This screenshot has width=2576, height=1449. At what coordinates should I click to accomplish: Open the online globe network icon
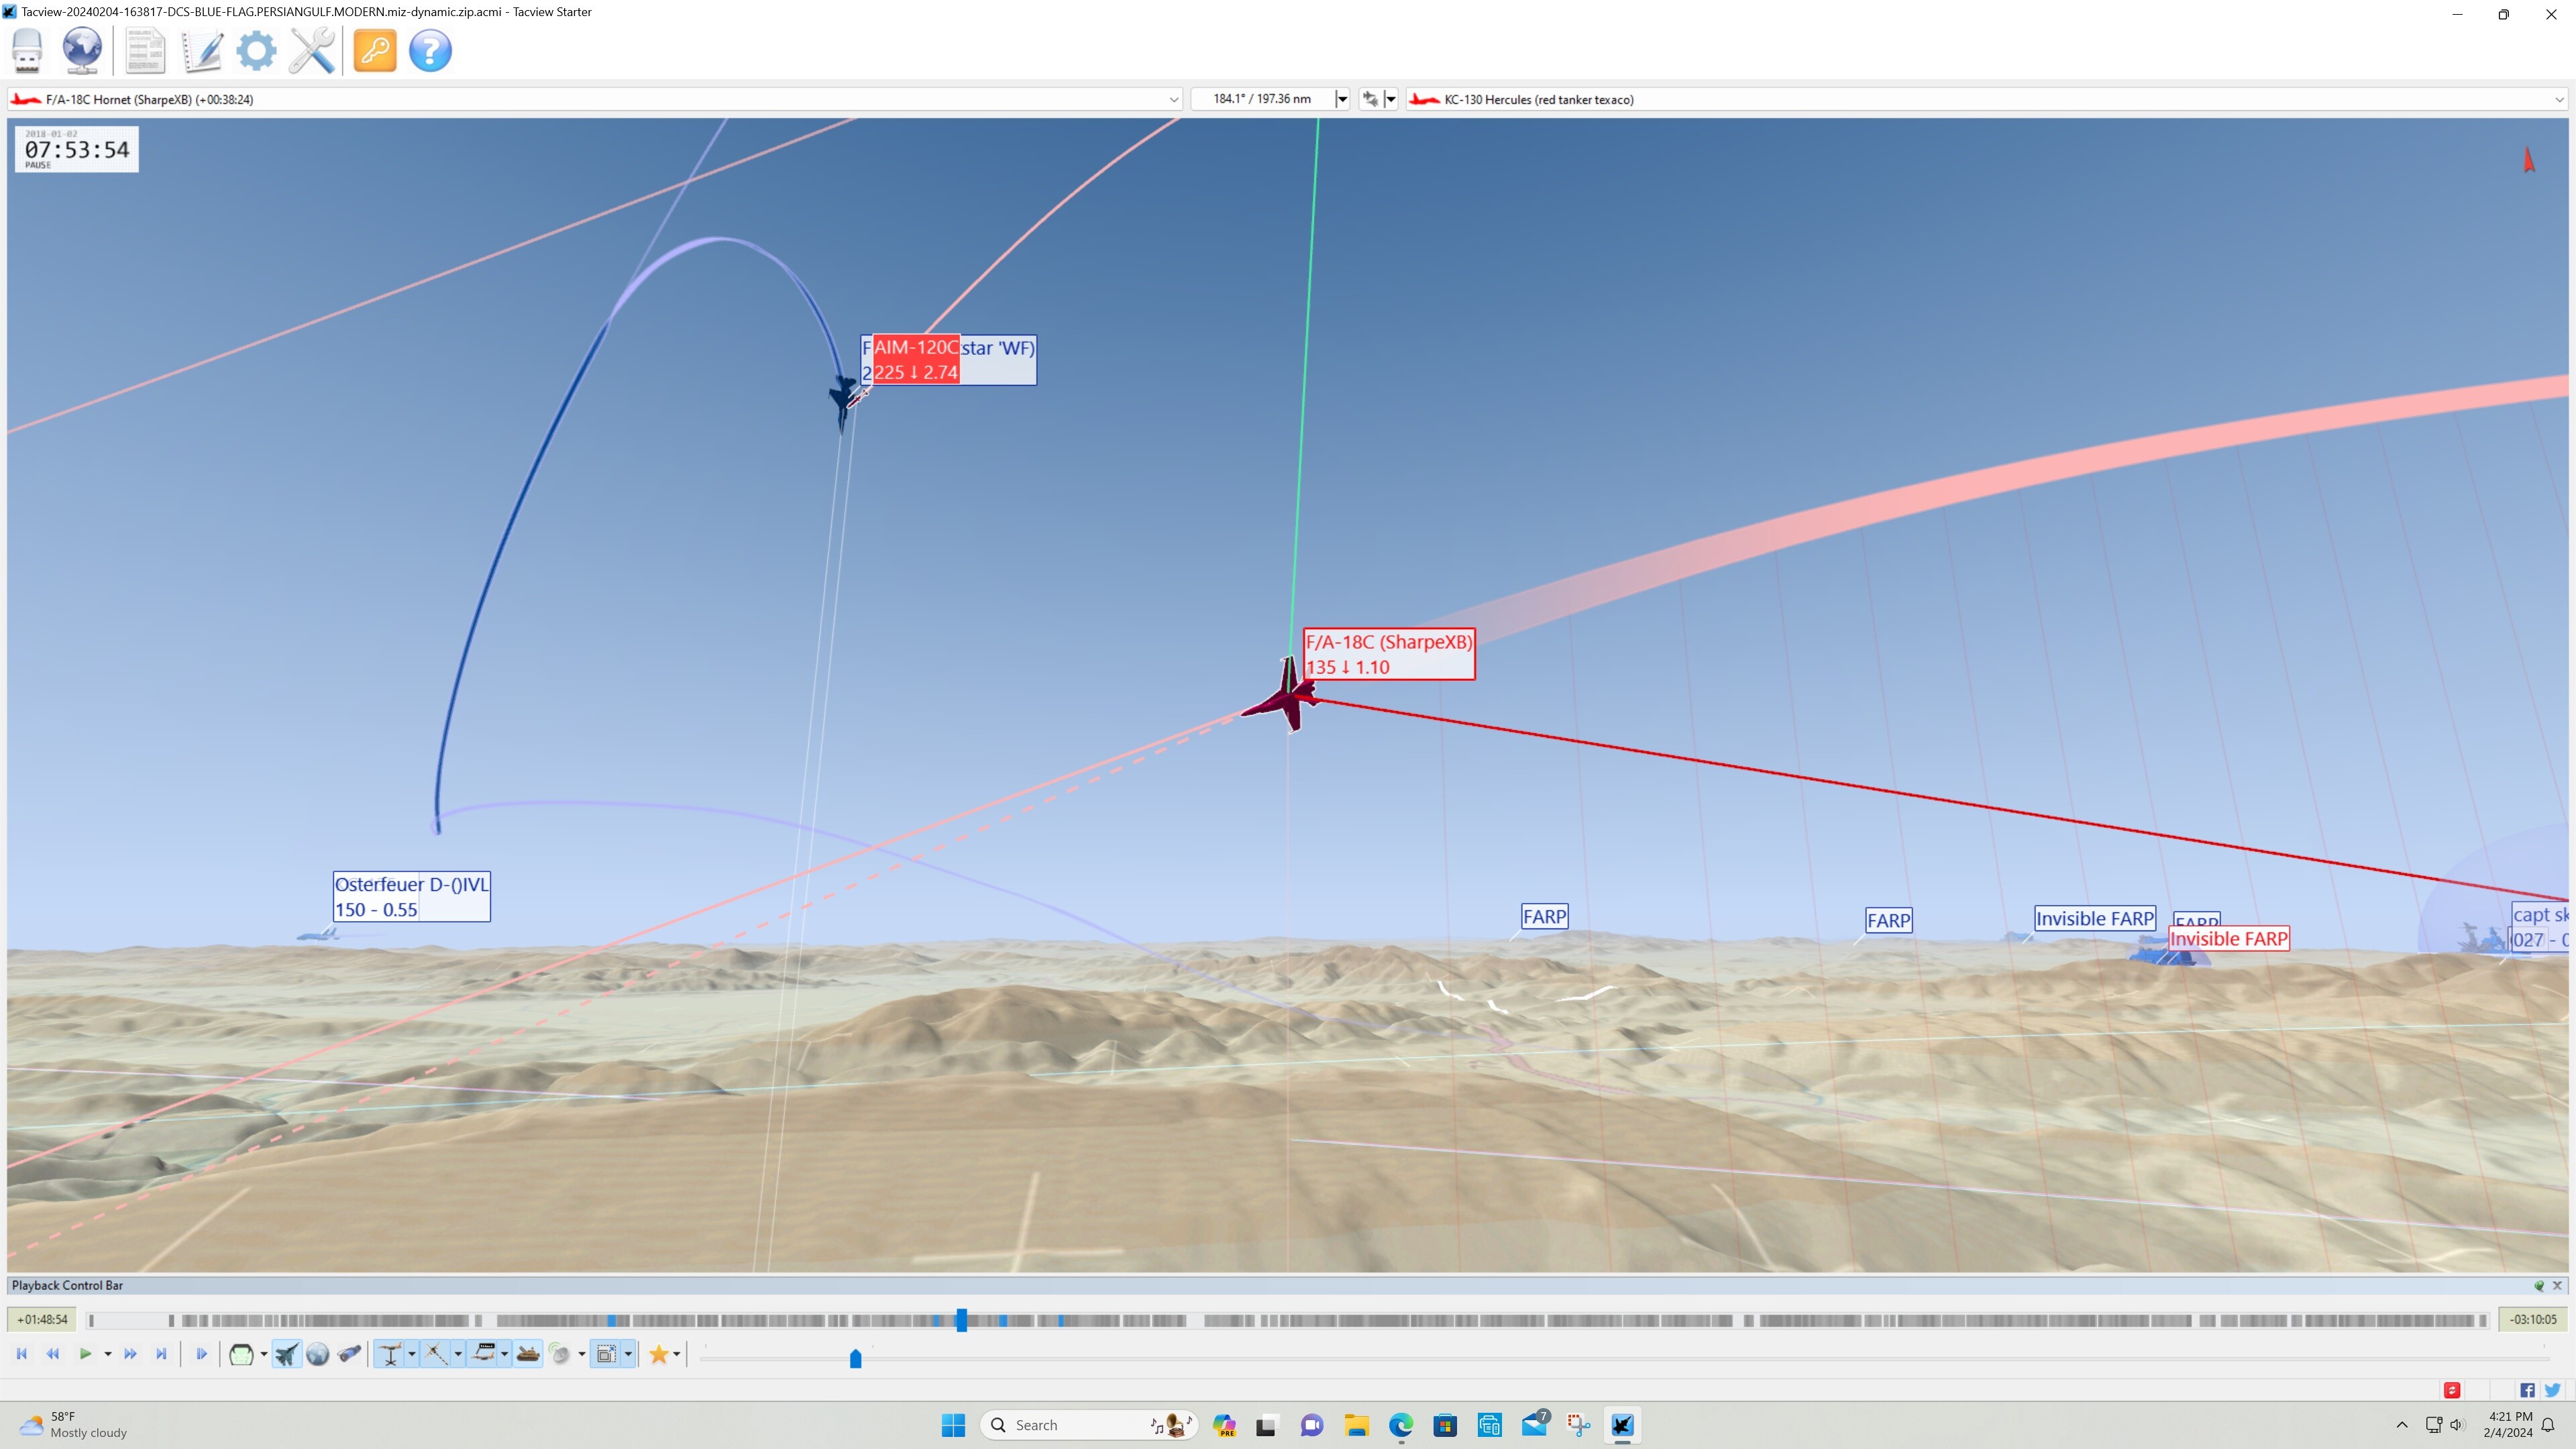coord(82,50)
